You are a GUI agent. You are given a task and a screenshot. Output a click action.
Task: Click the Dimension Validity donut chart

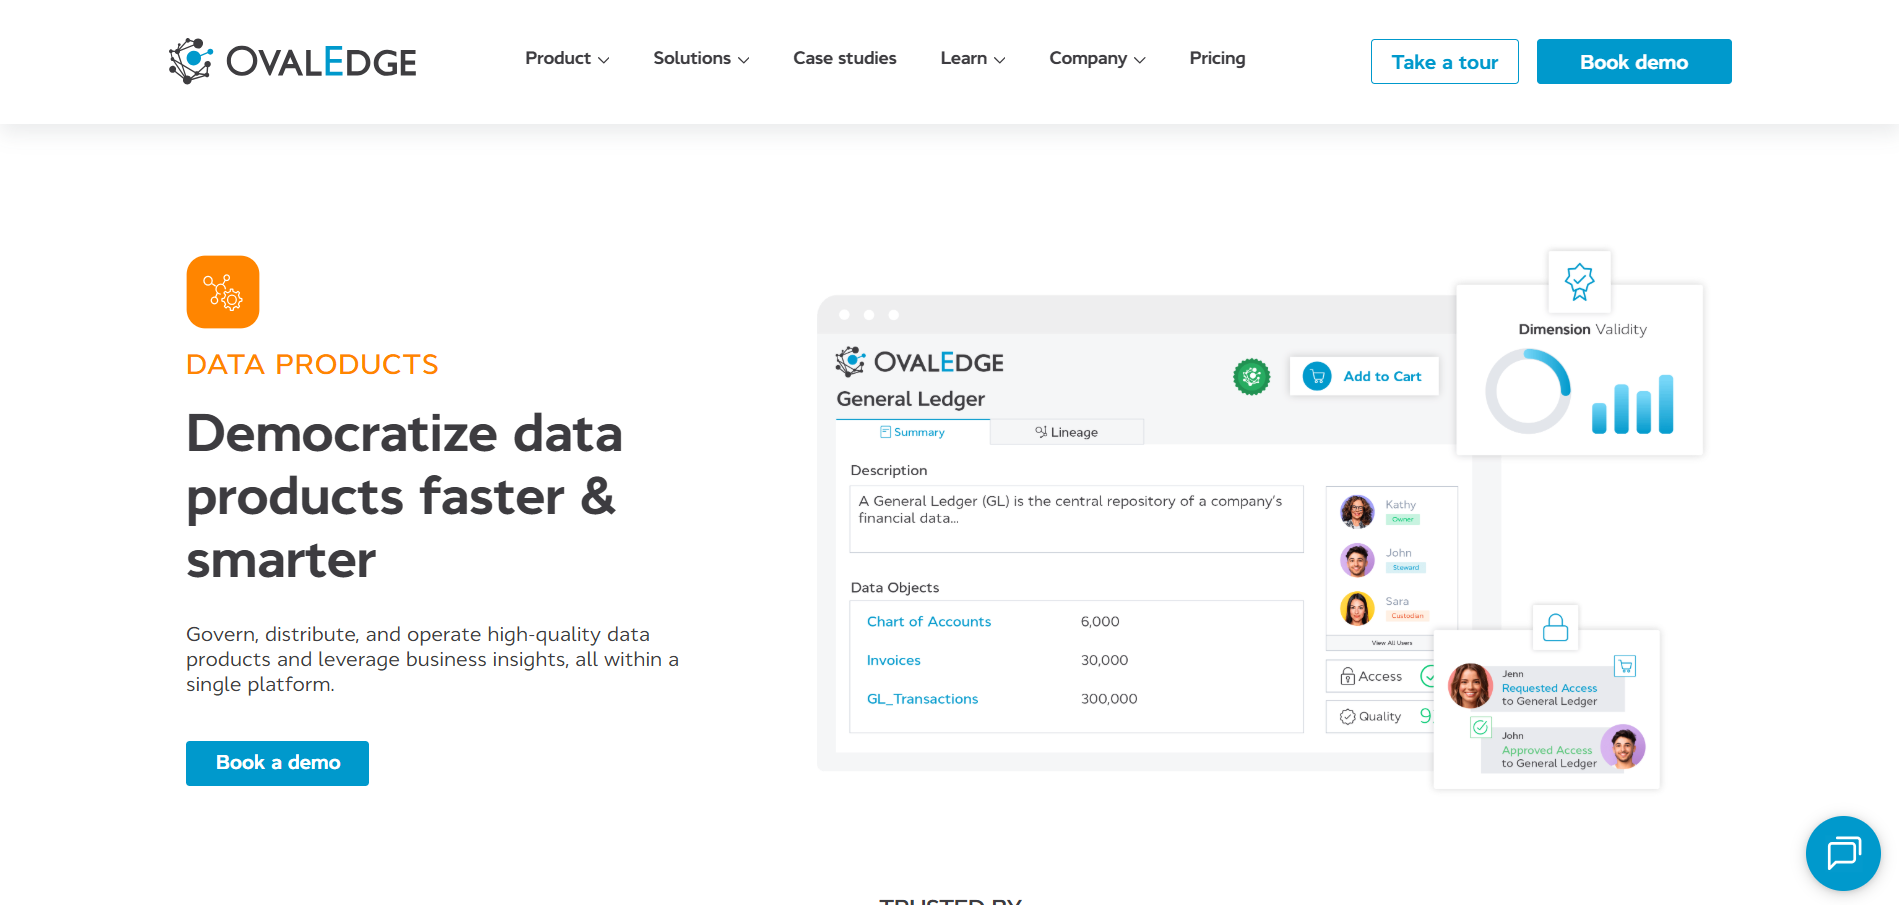click(1528, 391)
